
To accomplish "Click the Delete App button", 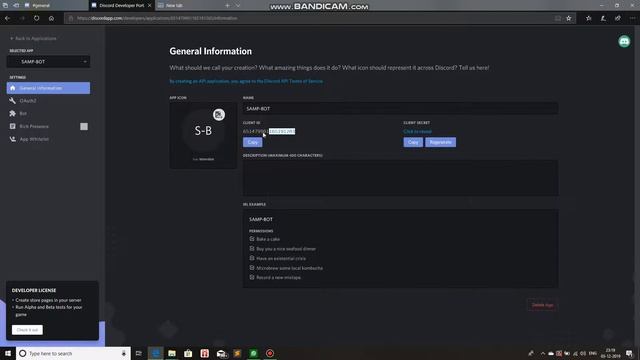I will [x=542, y=305].
